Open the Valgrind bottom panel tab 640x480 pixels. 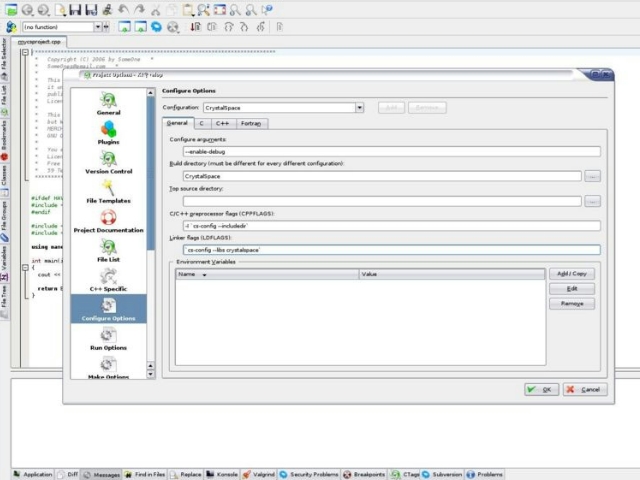260,474
